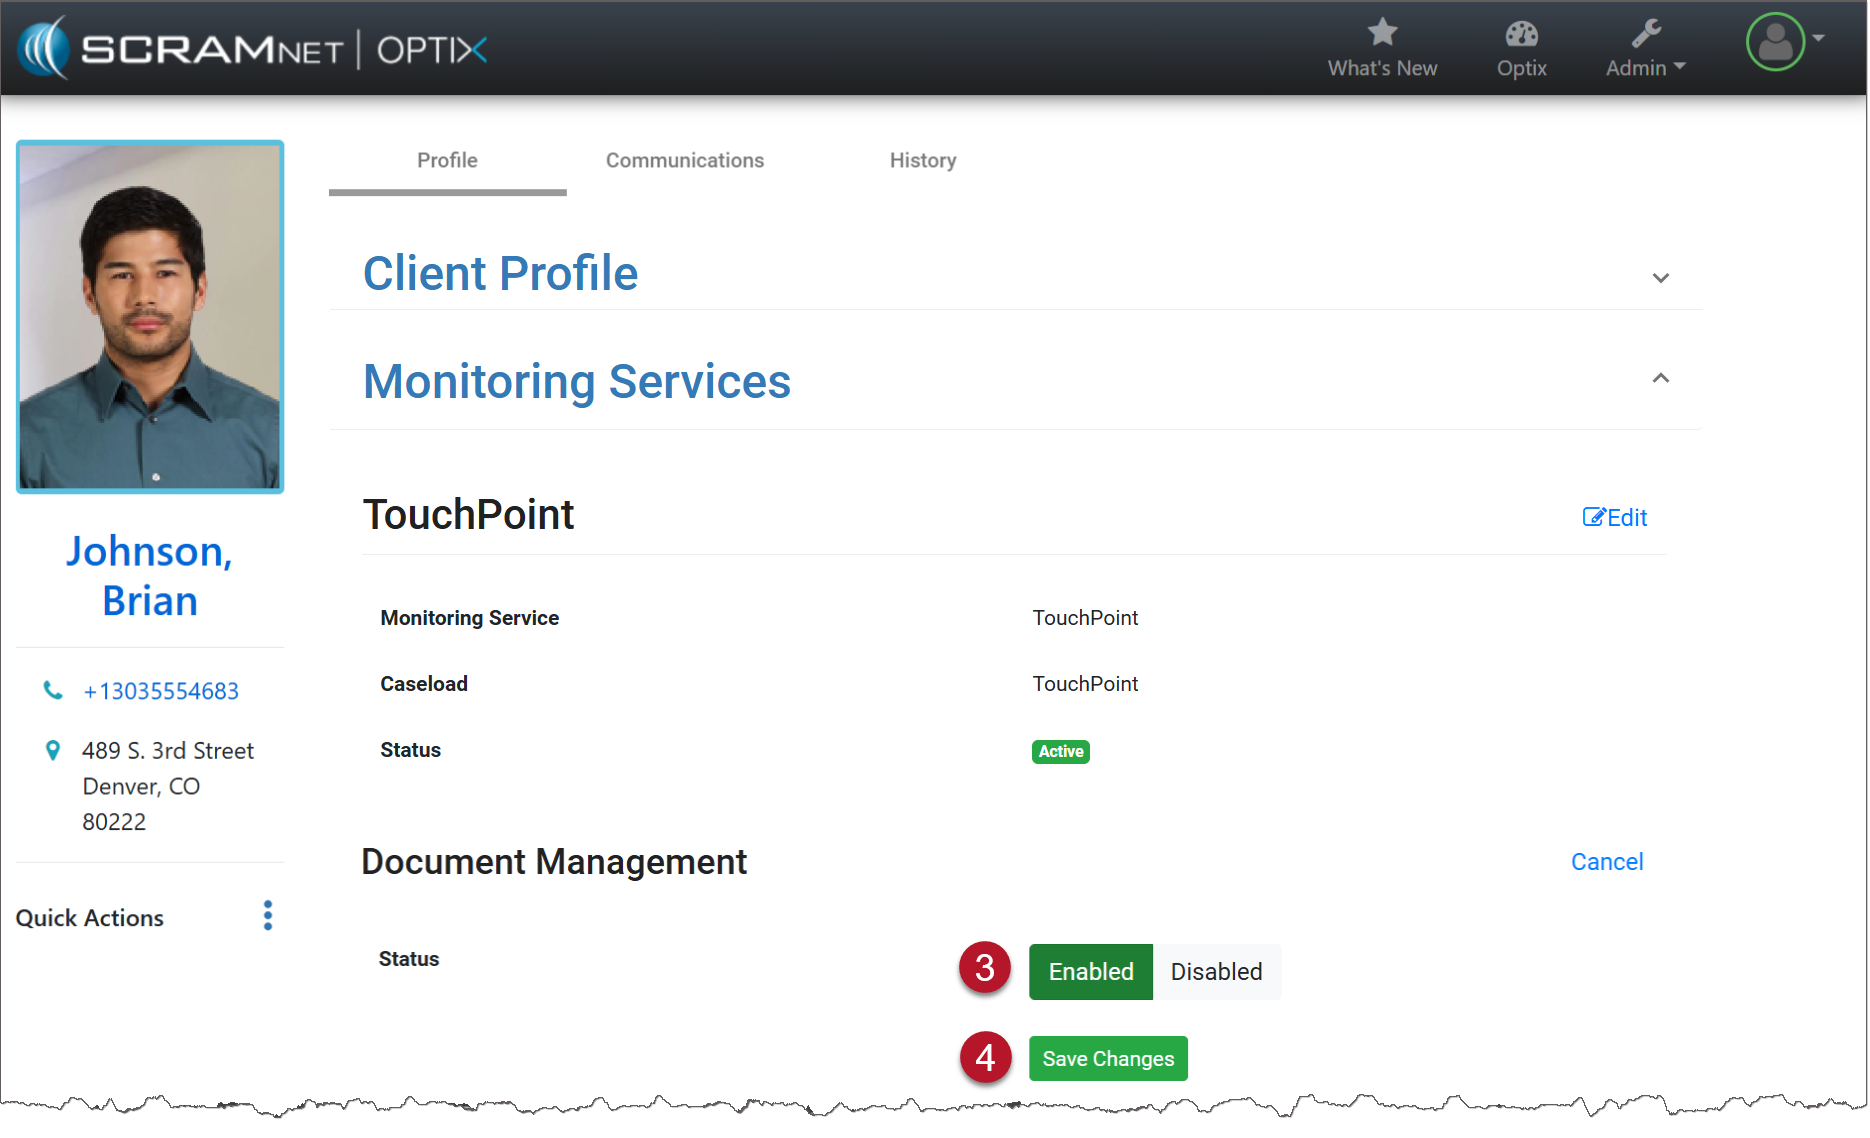The image size is (1870, 1138).
Task: Click the Admin wrench icon
Action: point(1645,34)
